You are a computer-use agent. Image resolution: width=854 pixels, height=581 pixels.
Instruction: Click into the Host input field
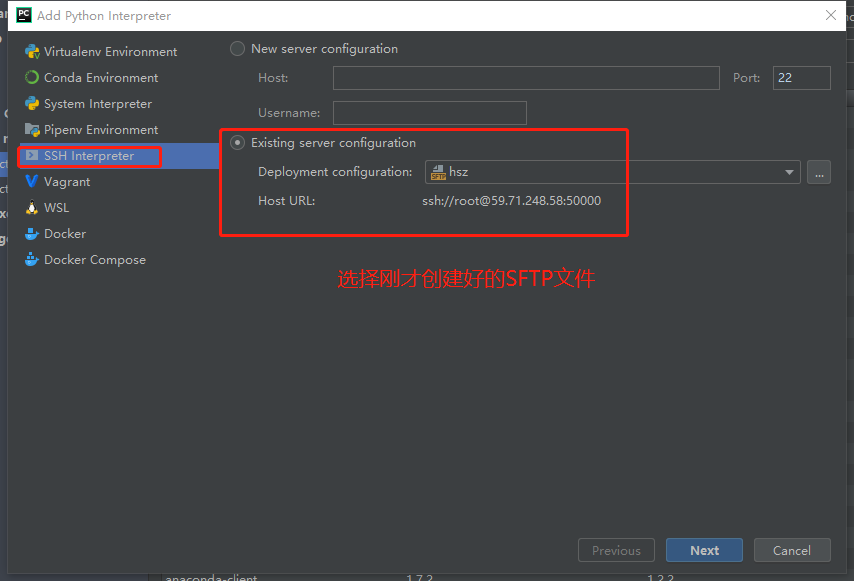(x=526, y=78)
